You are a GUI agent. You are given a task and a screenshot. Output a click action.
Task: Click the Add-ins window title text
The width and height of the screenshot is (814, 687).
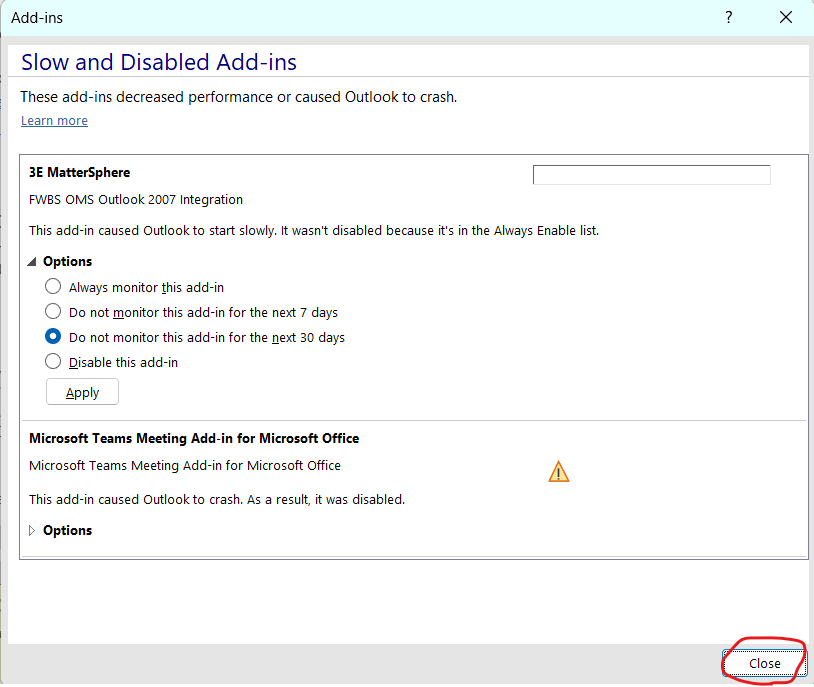(x=37, y=18)
